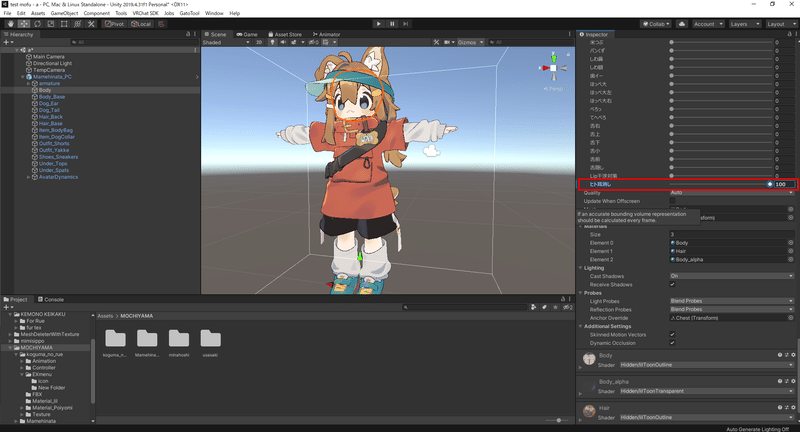Open scene component tools wrench icon
800x432 pixels.
tap(436, 42)
